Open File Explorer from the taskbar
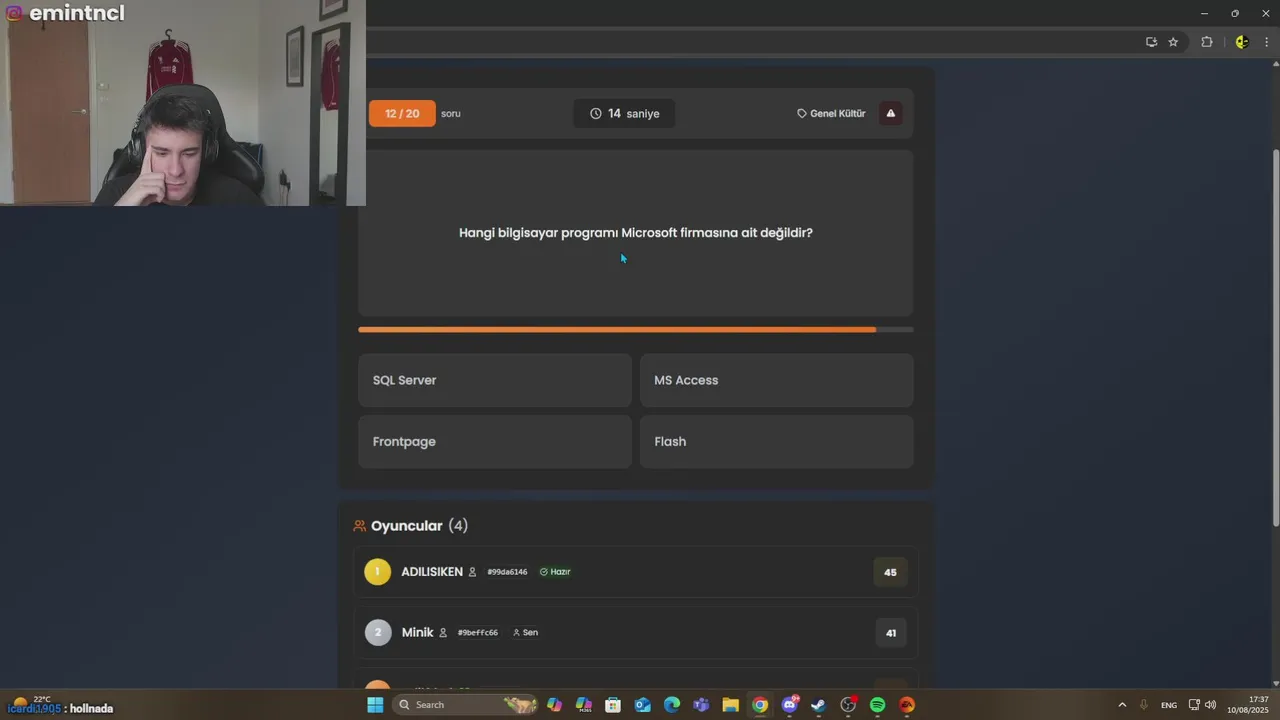The width and height of the screenshot is (1280, 720). 730,705
